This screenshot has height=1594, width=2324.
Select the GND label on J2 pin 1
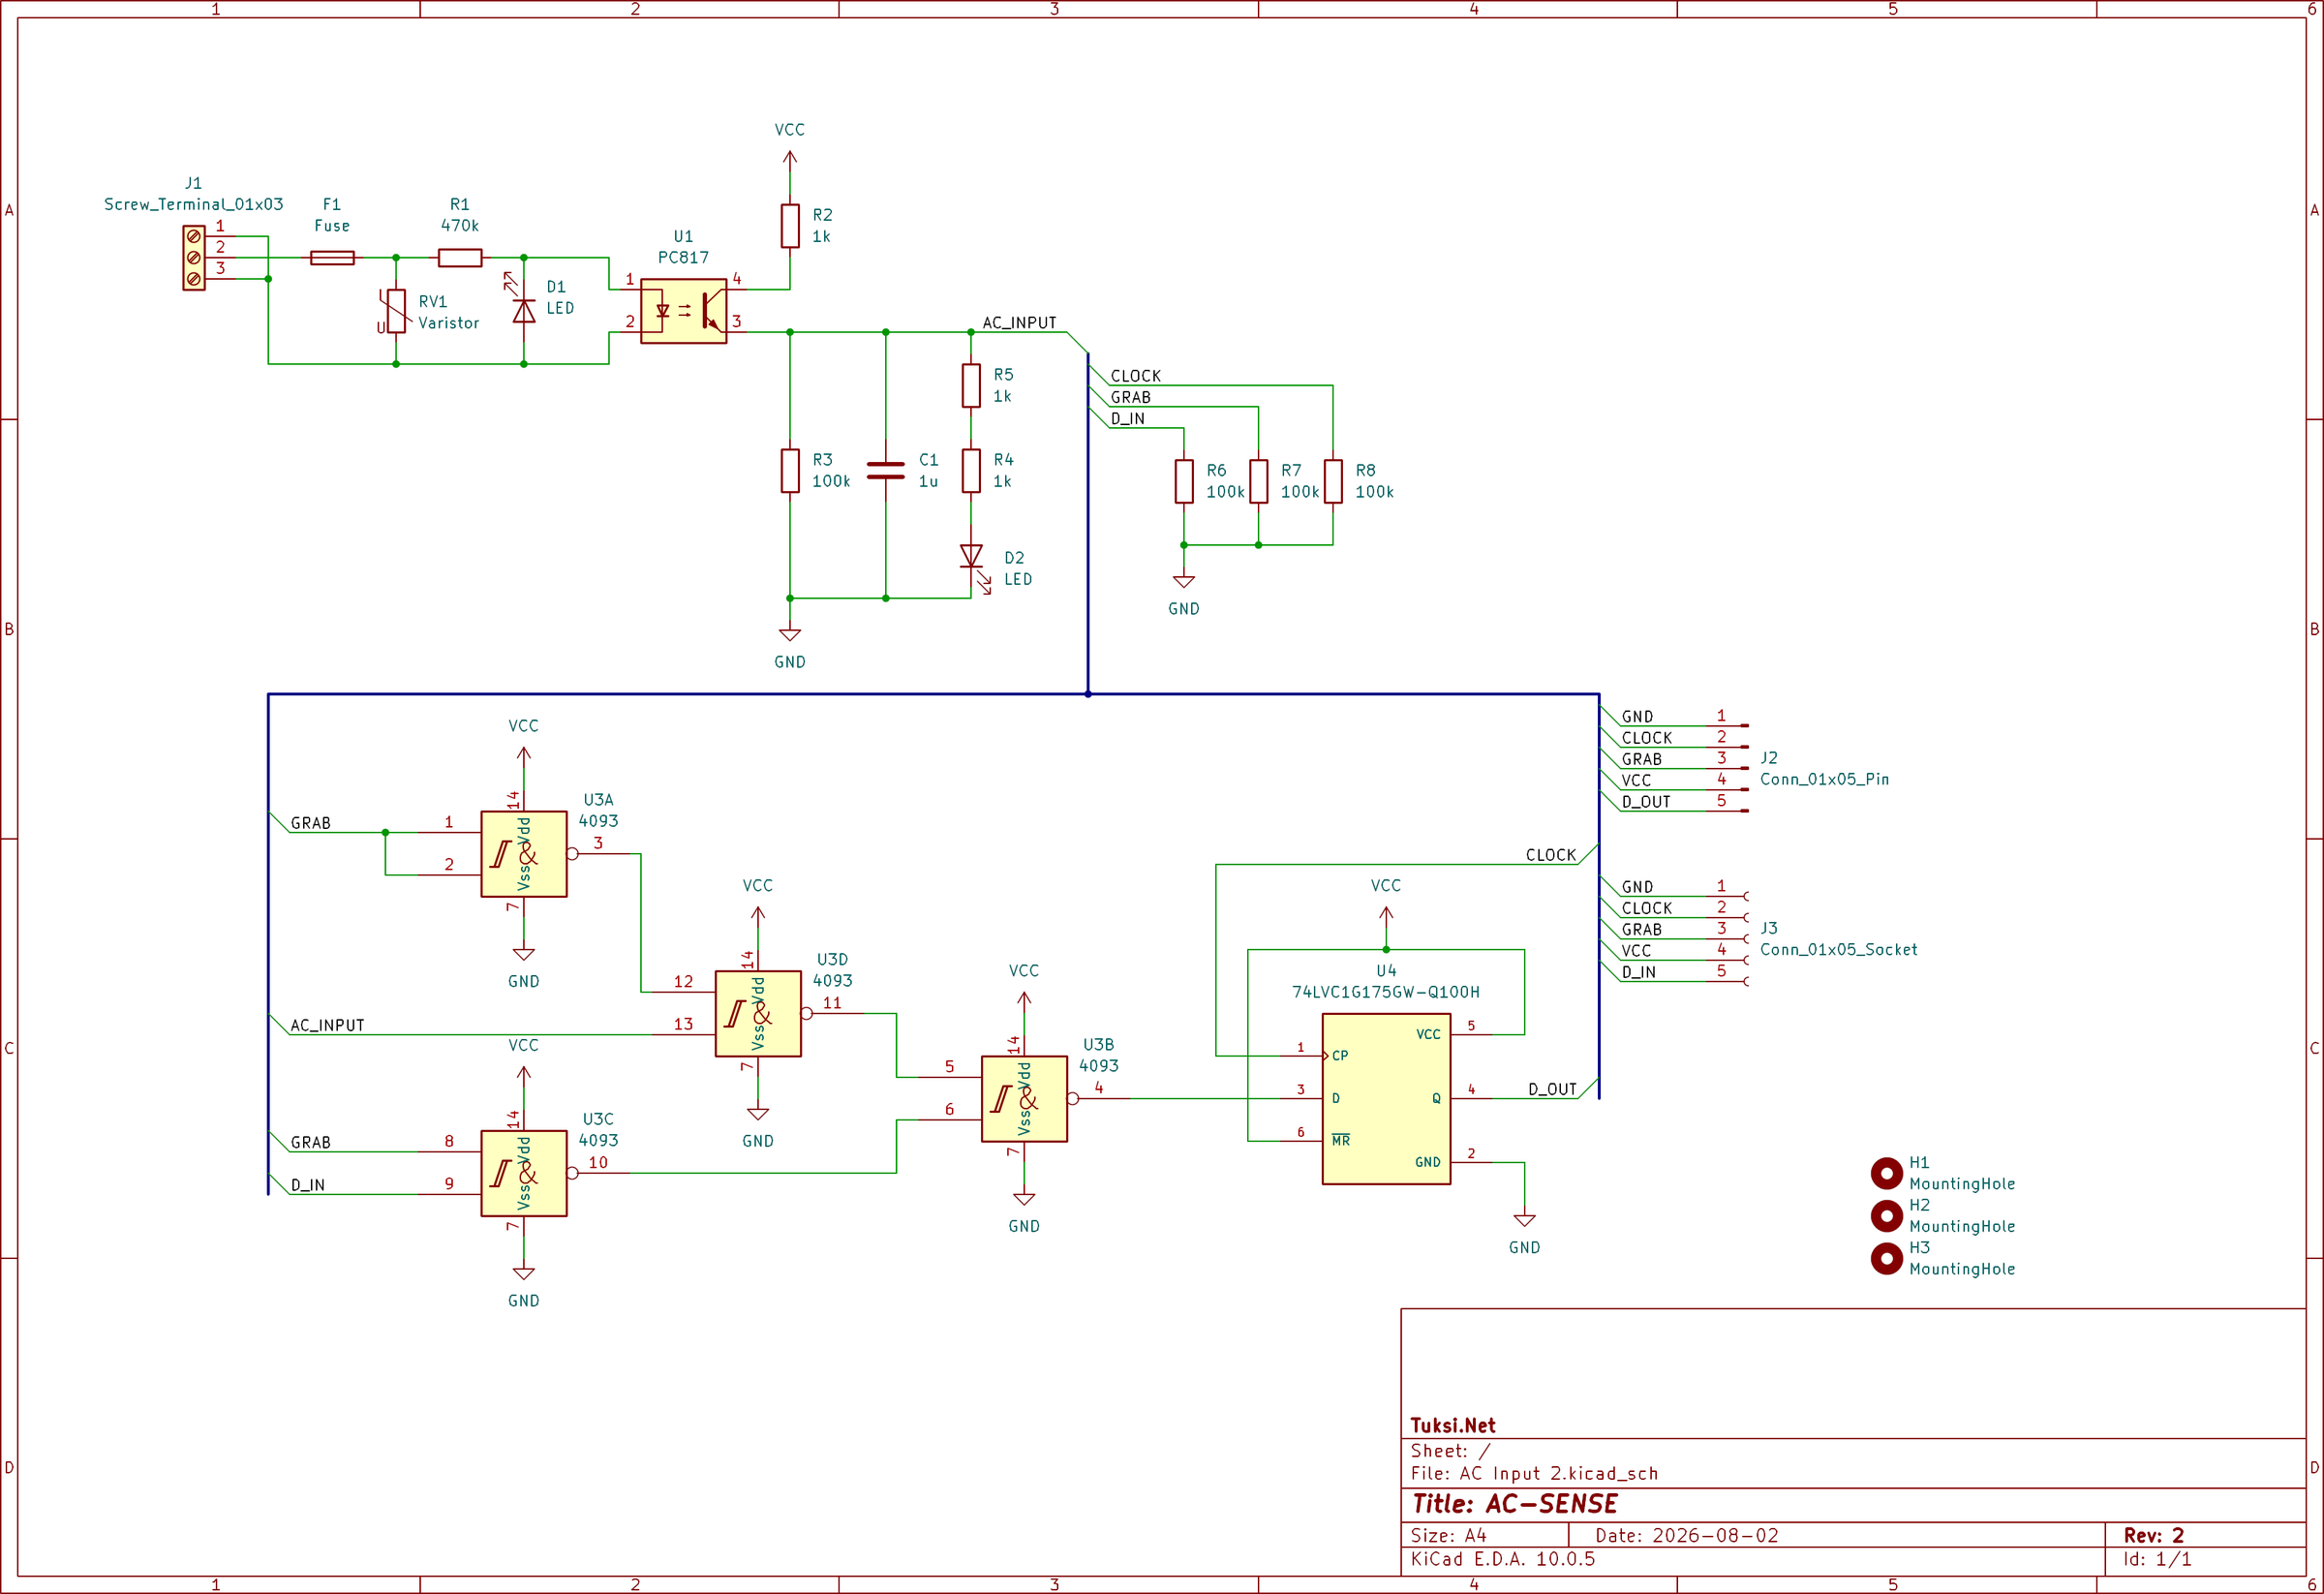1637,717
